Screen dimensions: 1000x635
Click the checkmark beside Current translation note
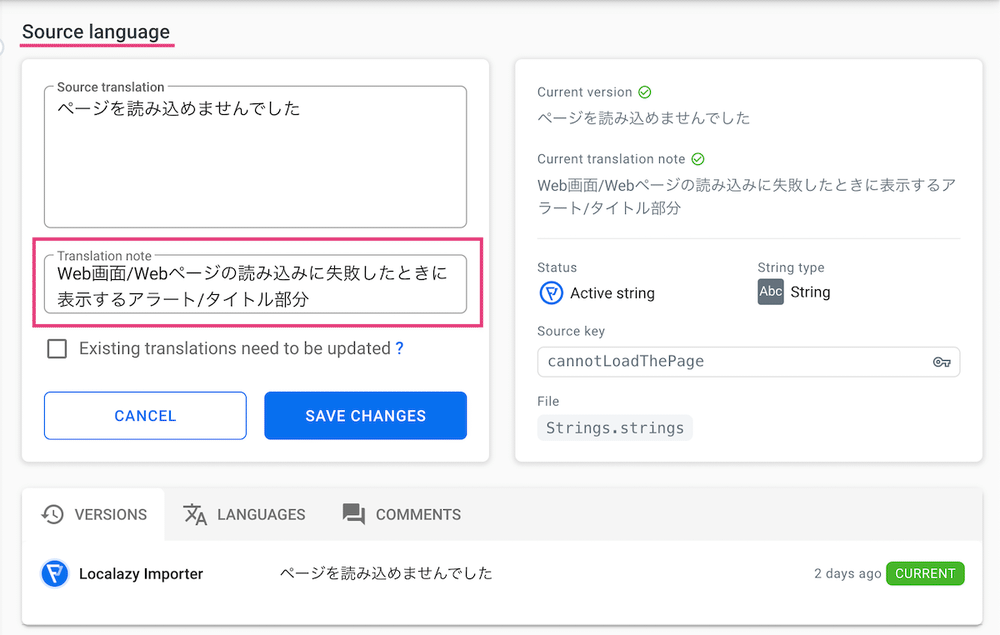[697, 158]
